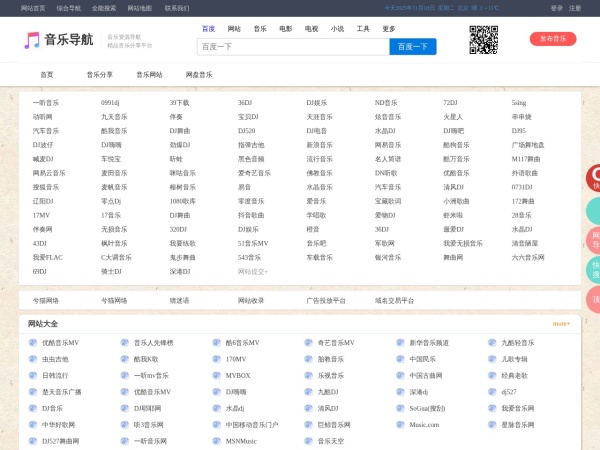Click the globe icon beside 经典老歌

(x=492, y=375)
